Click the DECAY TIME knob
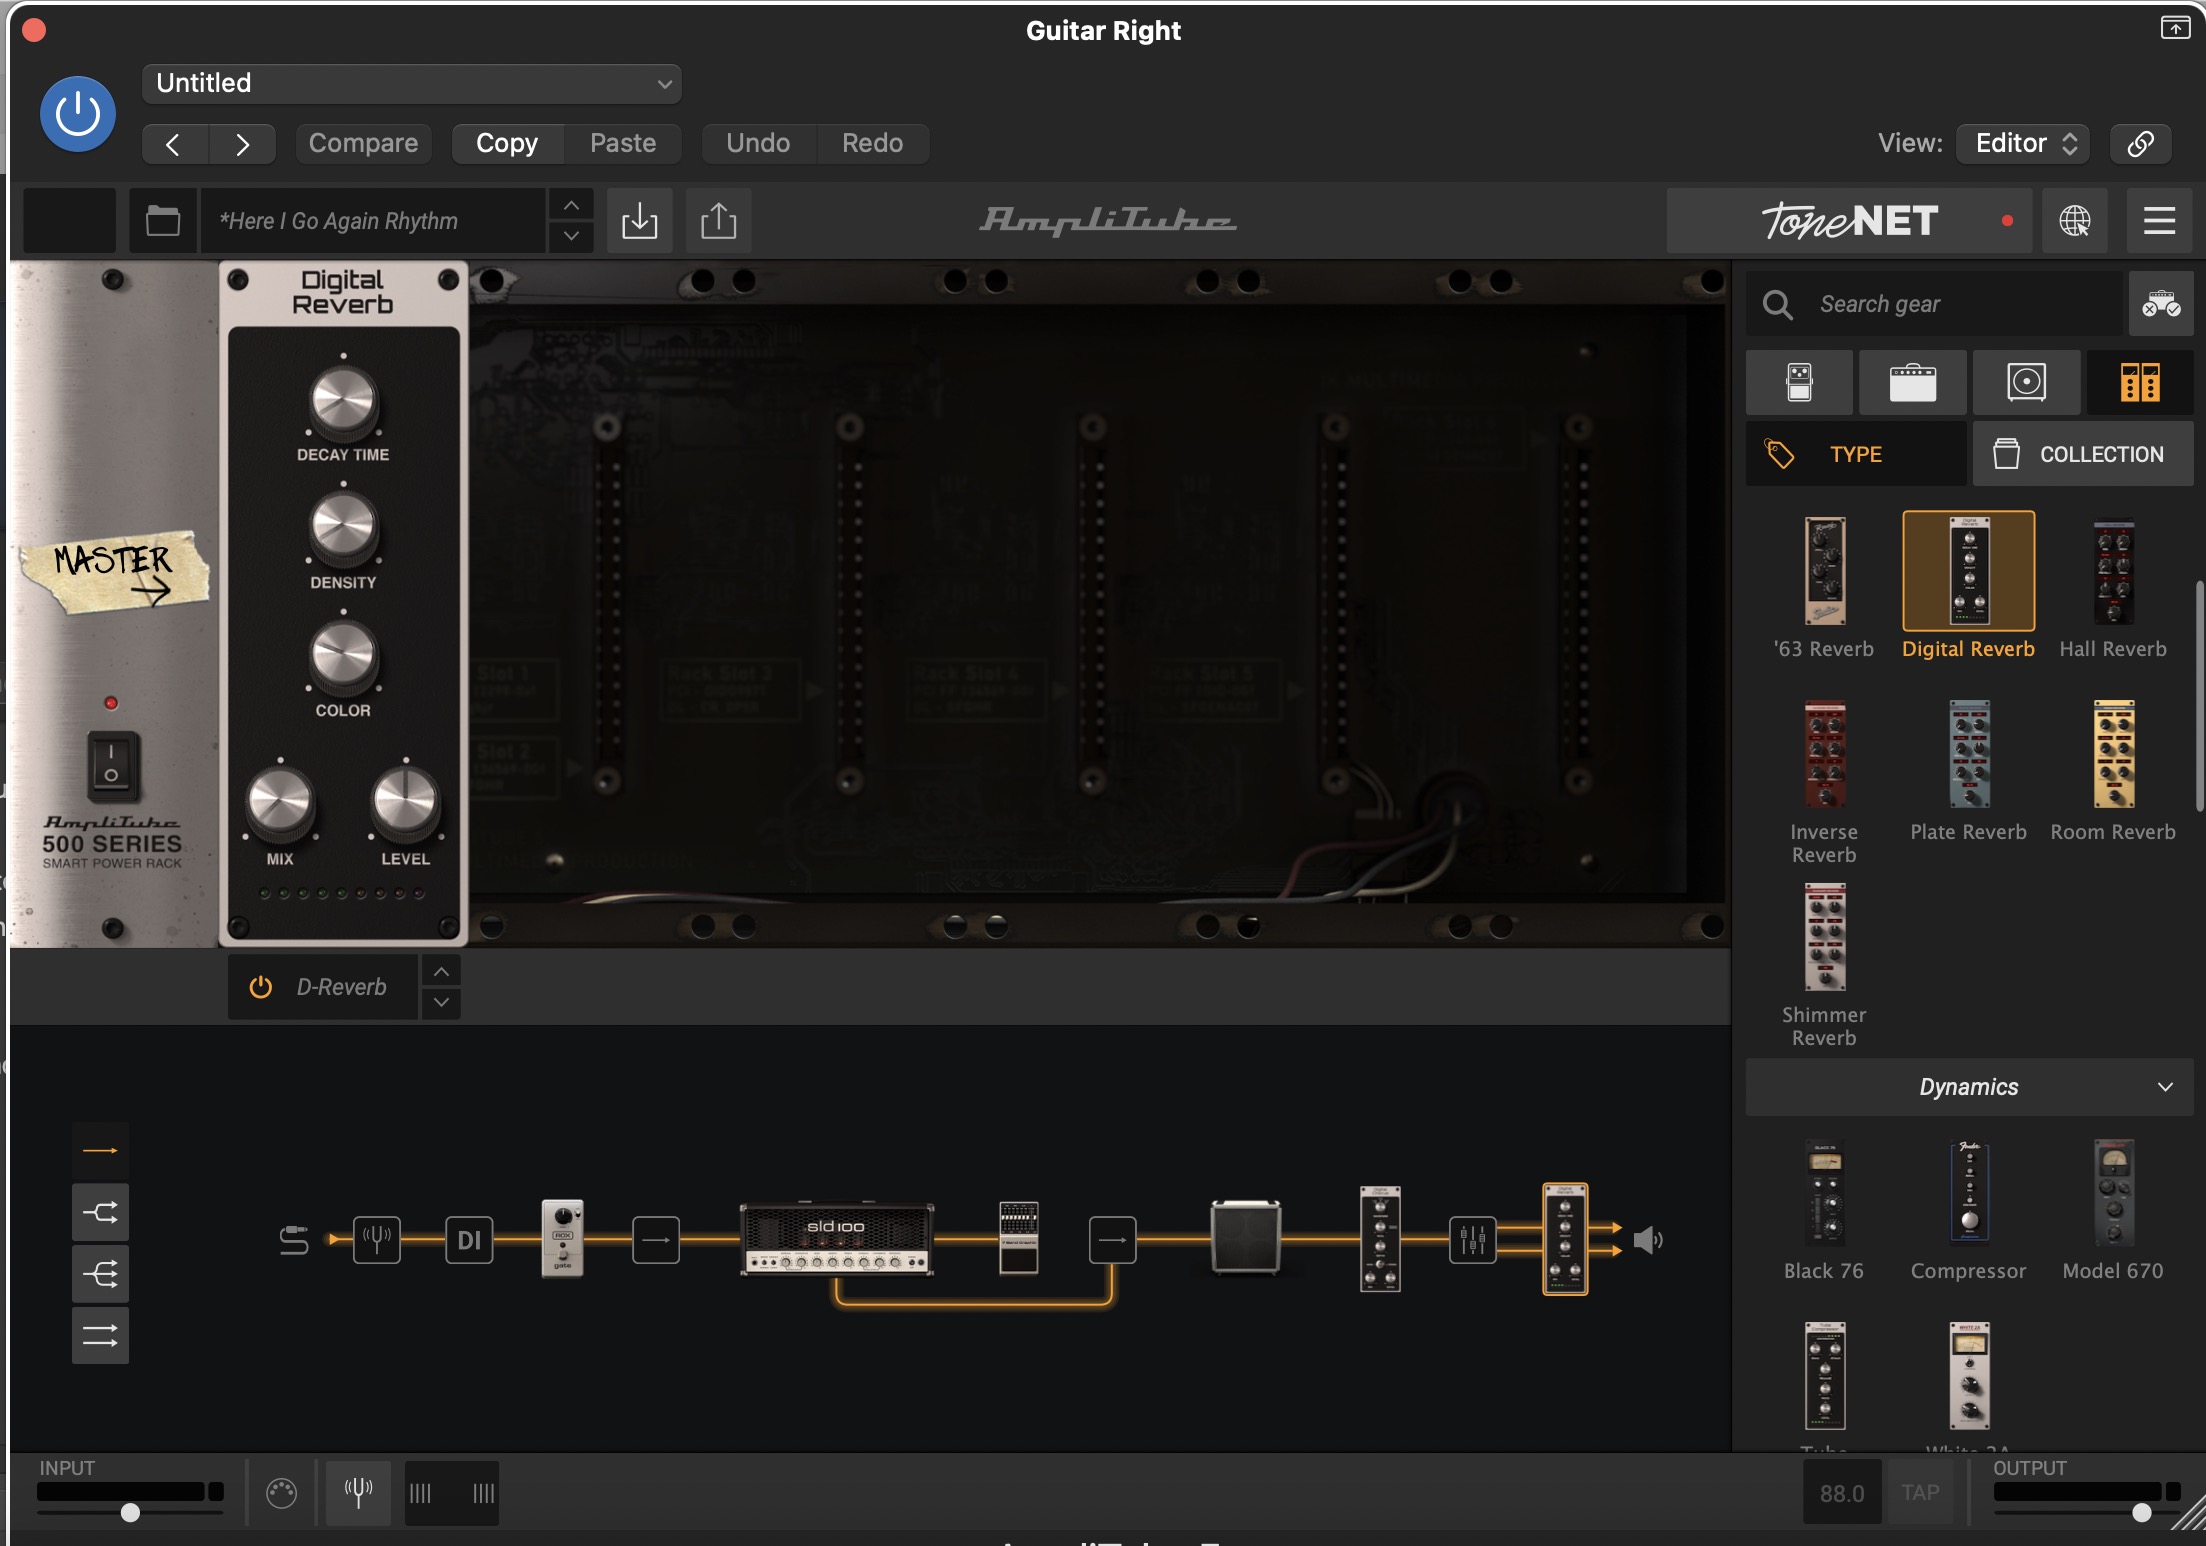 pyautogui.click(x=343, y=402)
